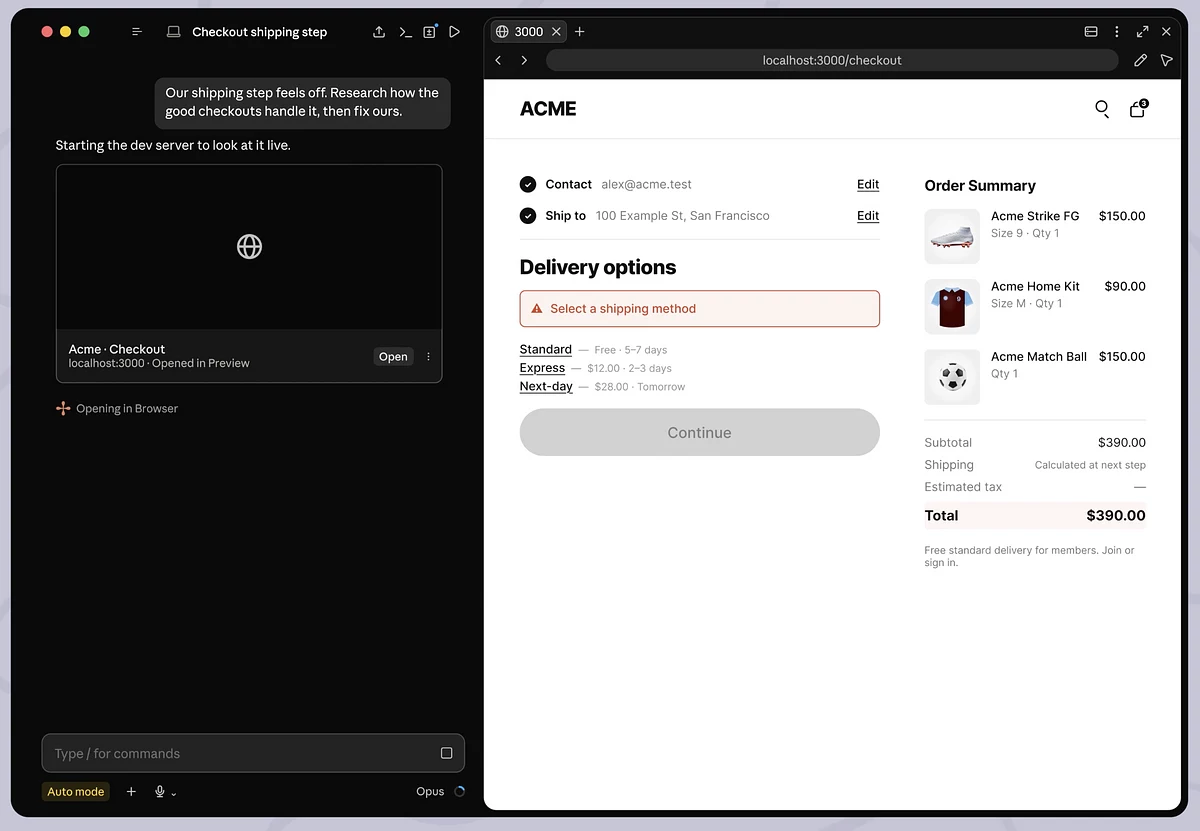
Task: Click the download box icon with blue dot
Action: point(430,31)
